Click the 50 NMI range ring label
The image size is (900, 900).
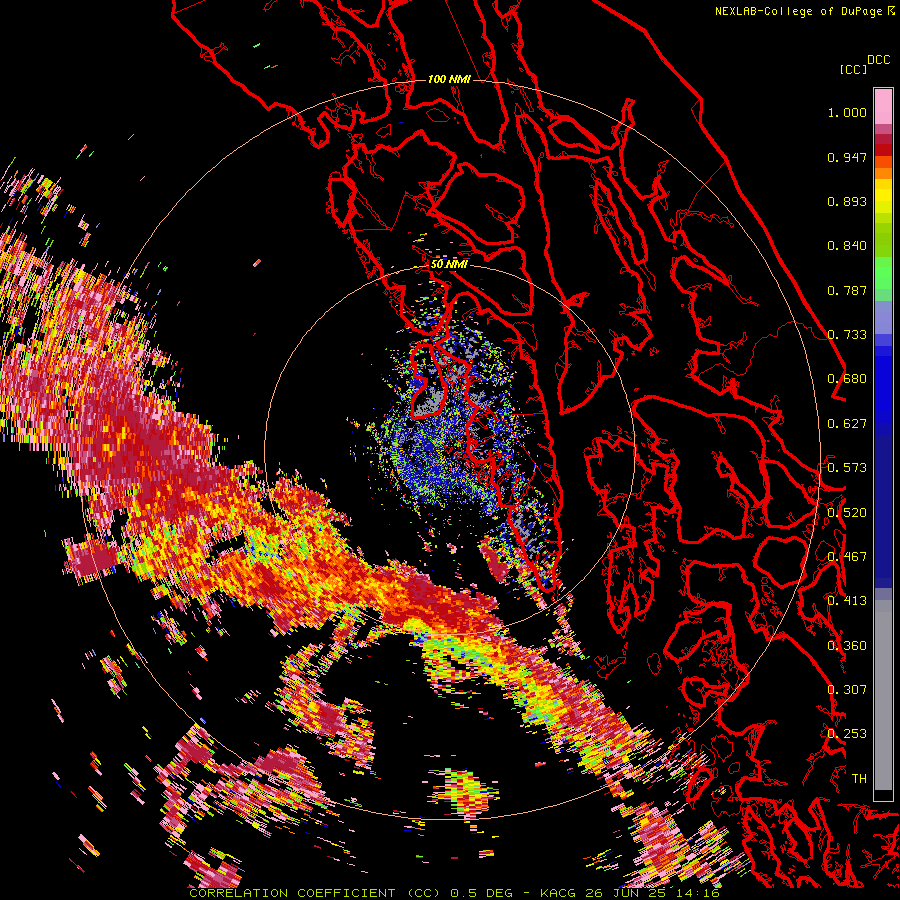449,265
